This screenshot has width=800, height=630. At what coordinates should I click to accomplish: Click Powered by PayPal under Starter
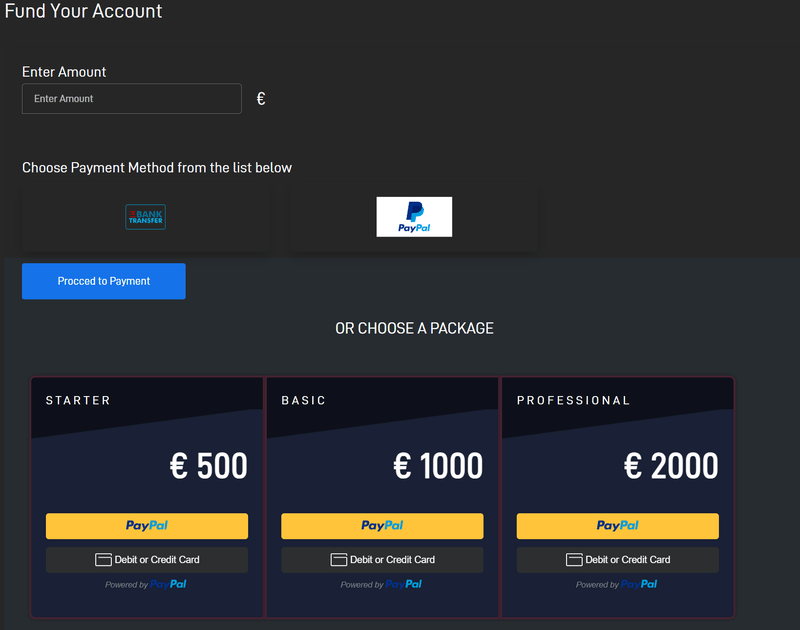tap(146, 585)
